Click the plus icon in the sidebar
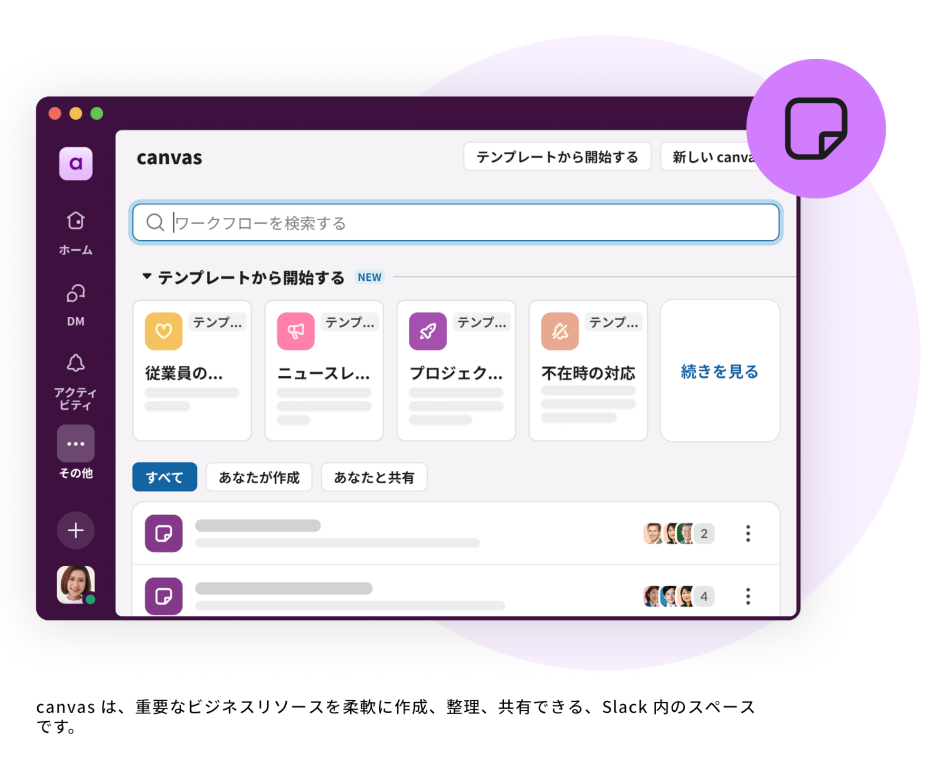The height and width of the screenshot is (759, 950). (75, 531)
